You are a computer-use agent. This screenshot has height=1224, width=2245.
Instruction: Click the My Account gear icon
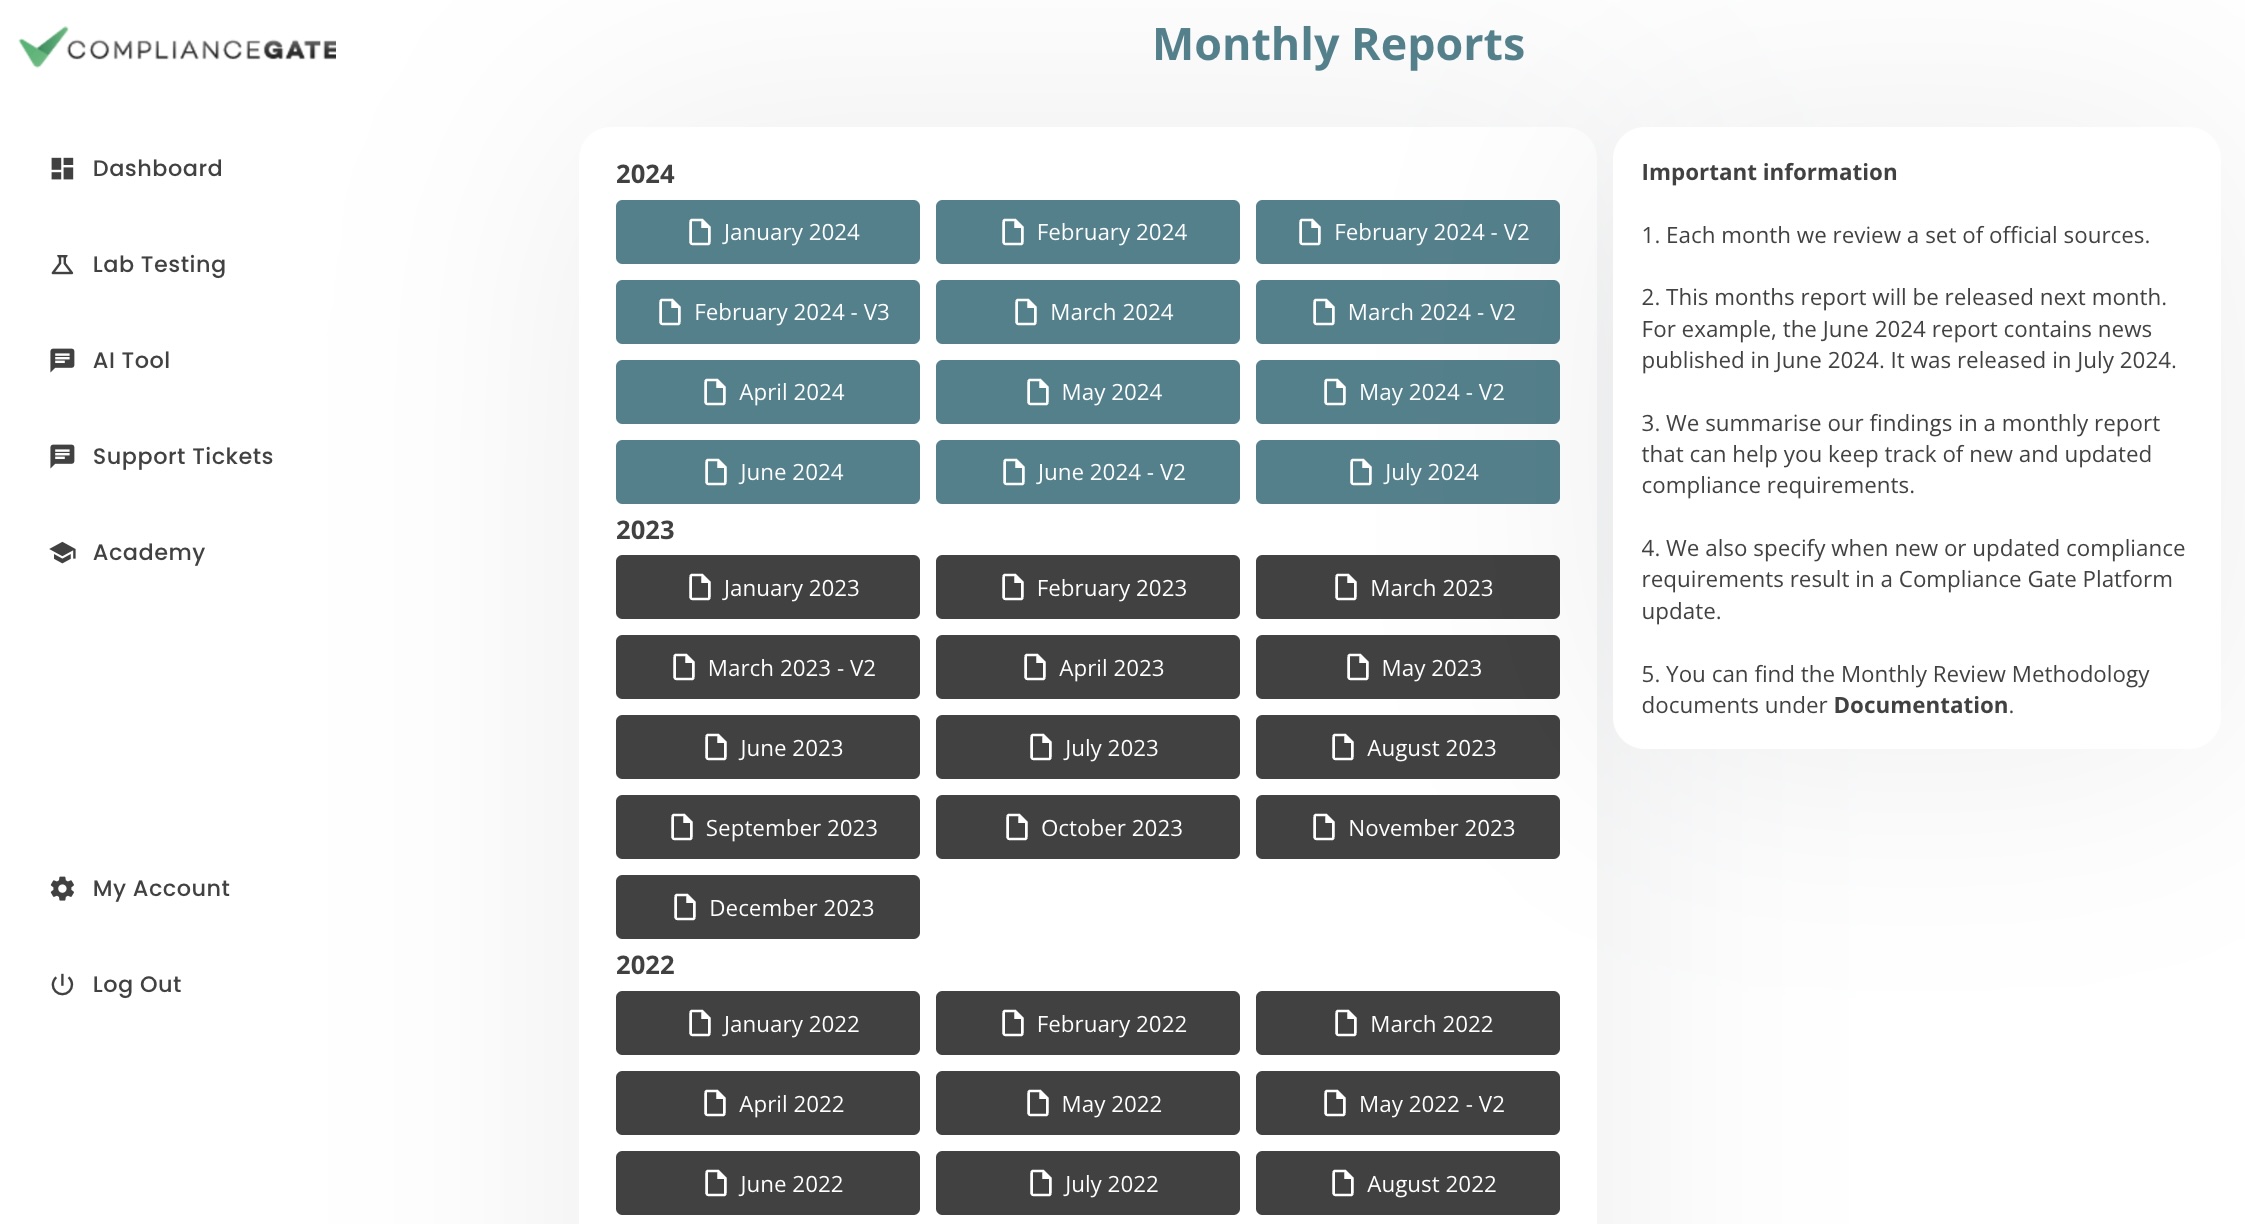coord(62,888)
